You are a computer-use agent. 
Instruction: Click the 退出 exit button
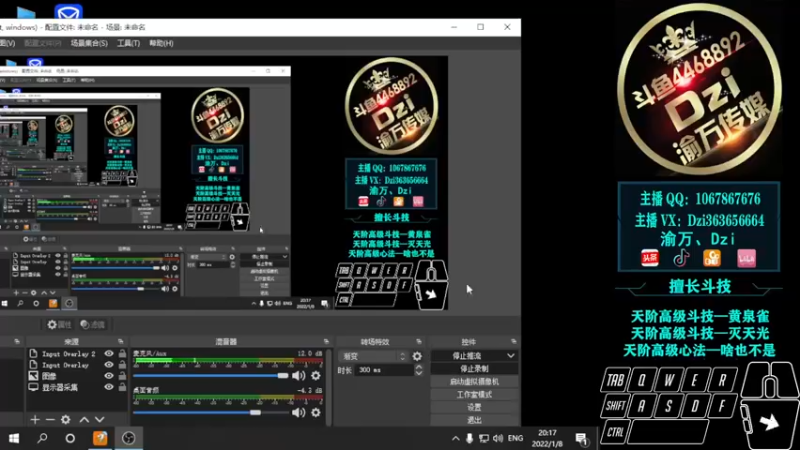pyautogui.click(x=474, y=420)
